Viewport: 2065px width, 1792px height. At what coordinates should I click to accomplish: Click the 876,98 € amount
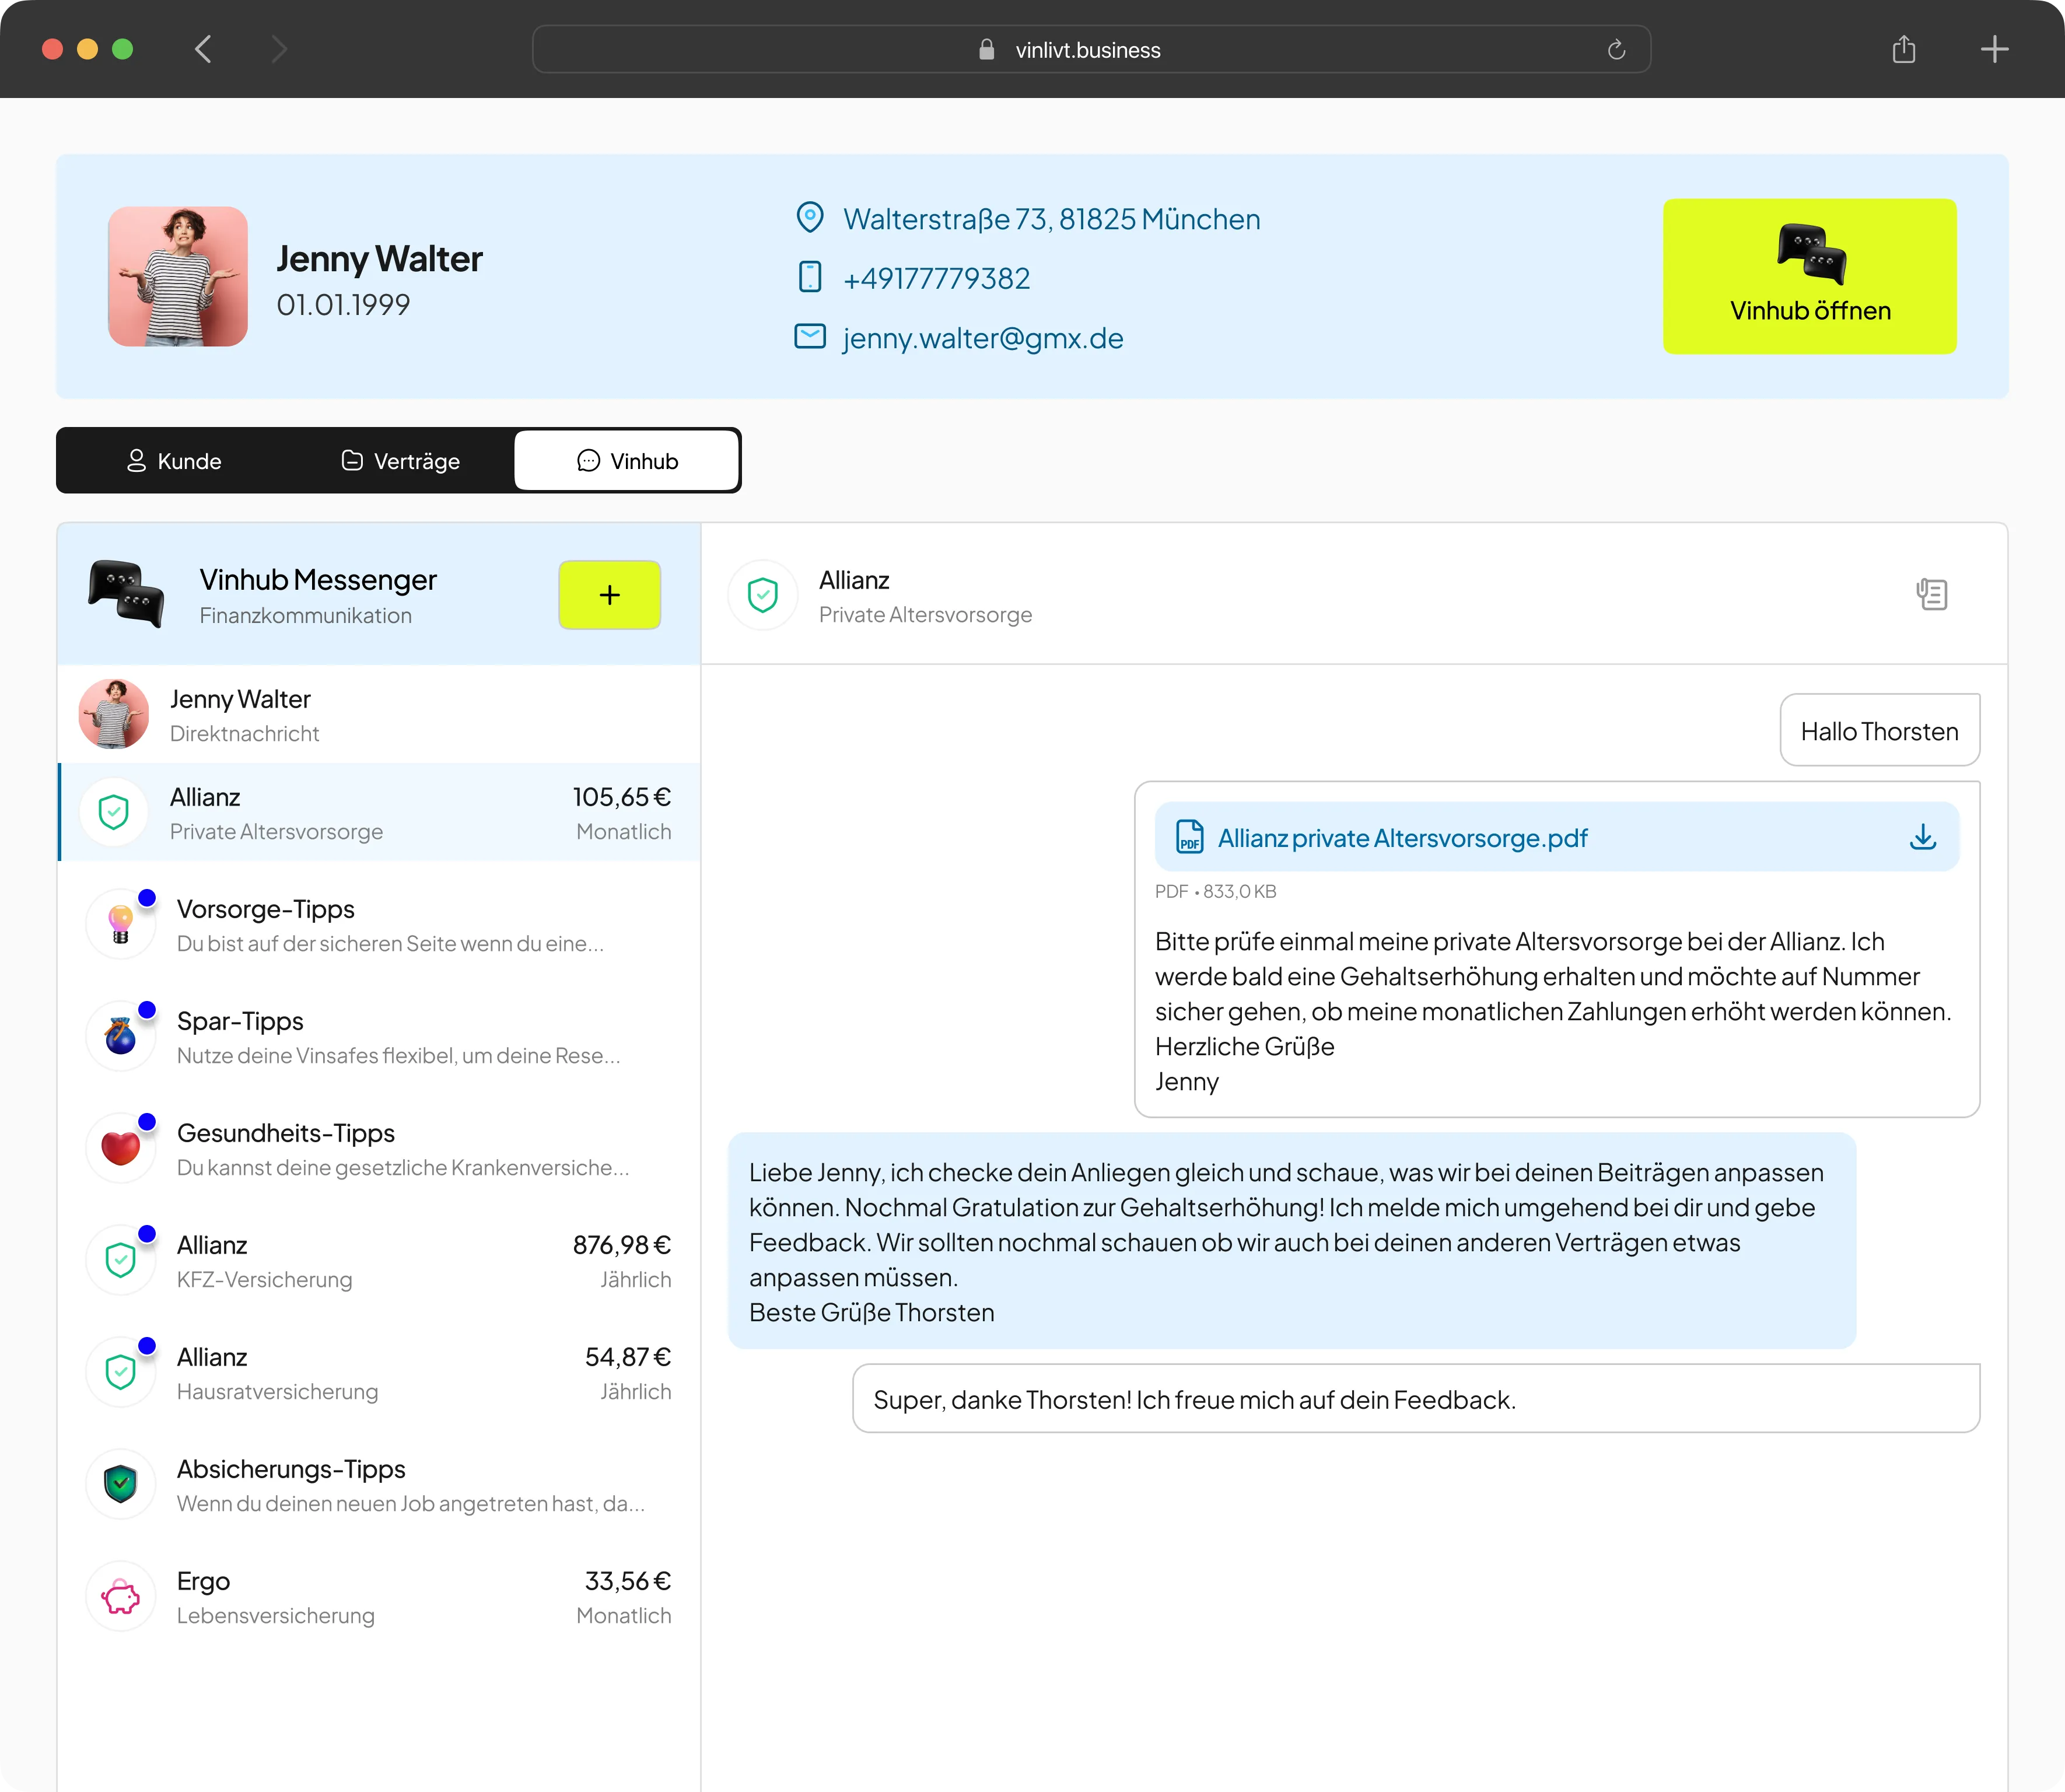coord(621,1245)
